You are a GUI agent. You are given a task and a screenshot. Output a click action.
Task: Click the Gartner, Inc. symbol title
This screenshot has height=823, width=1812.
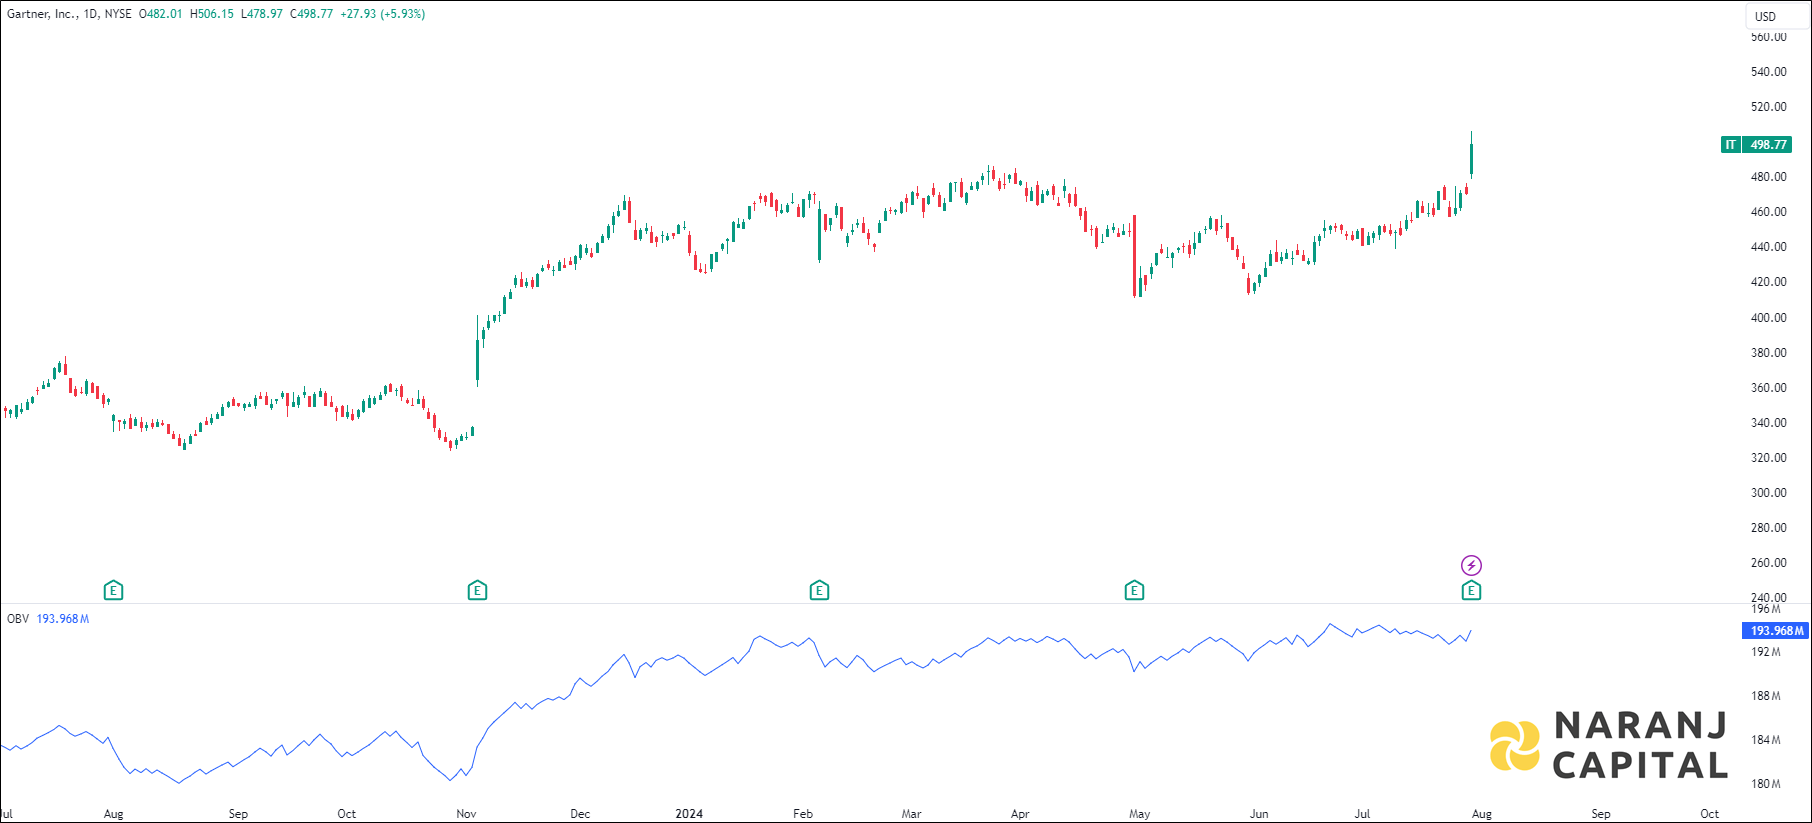coord(43,14)
